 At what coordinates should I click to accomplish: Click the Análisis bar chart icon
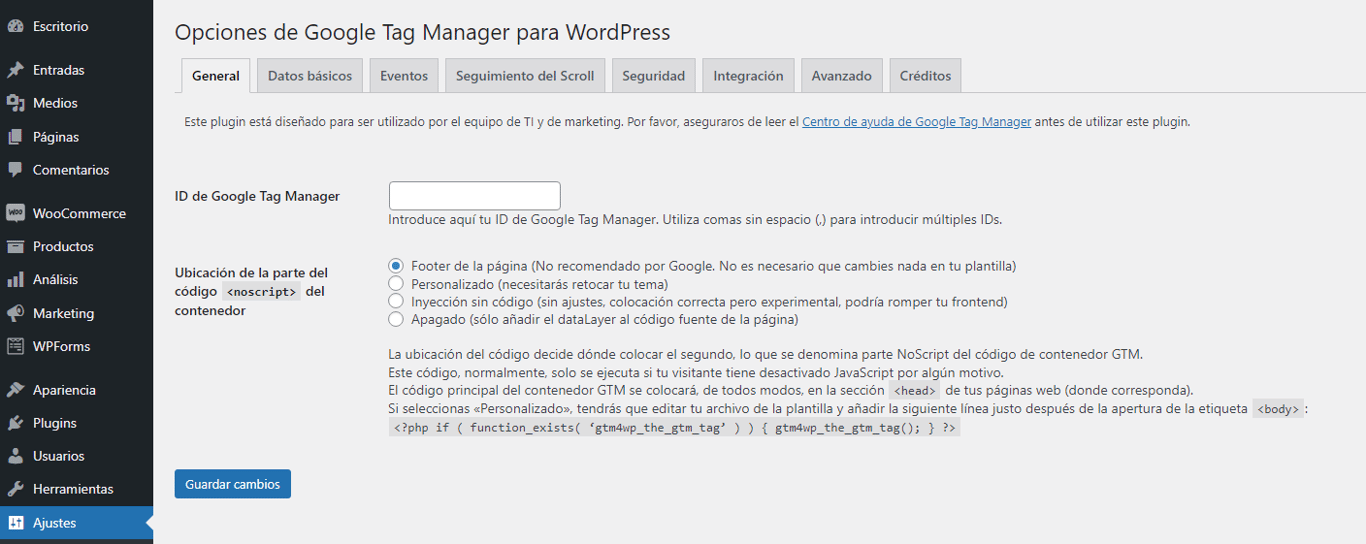pos(15,279)
